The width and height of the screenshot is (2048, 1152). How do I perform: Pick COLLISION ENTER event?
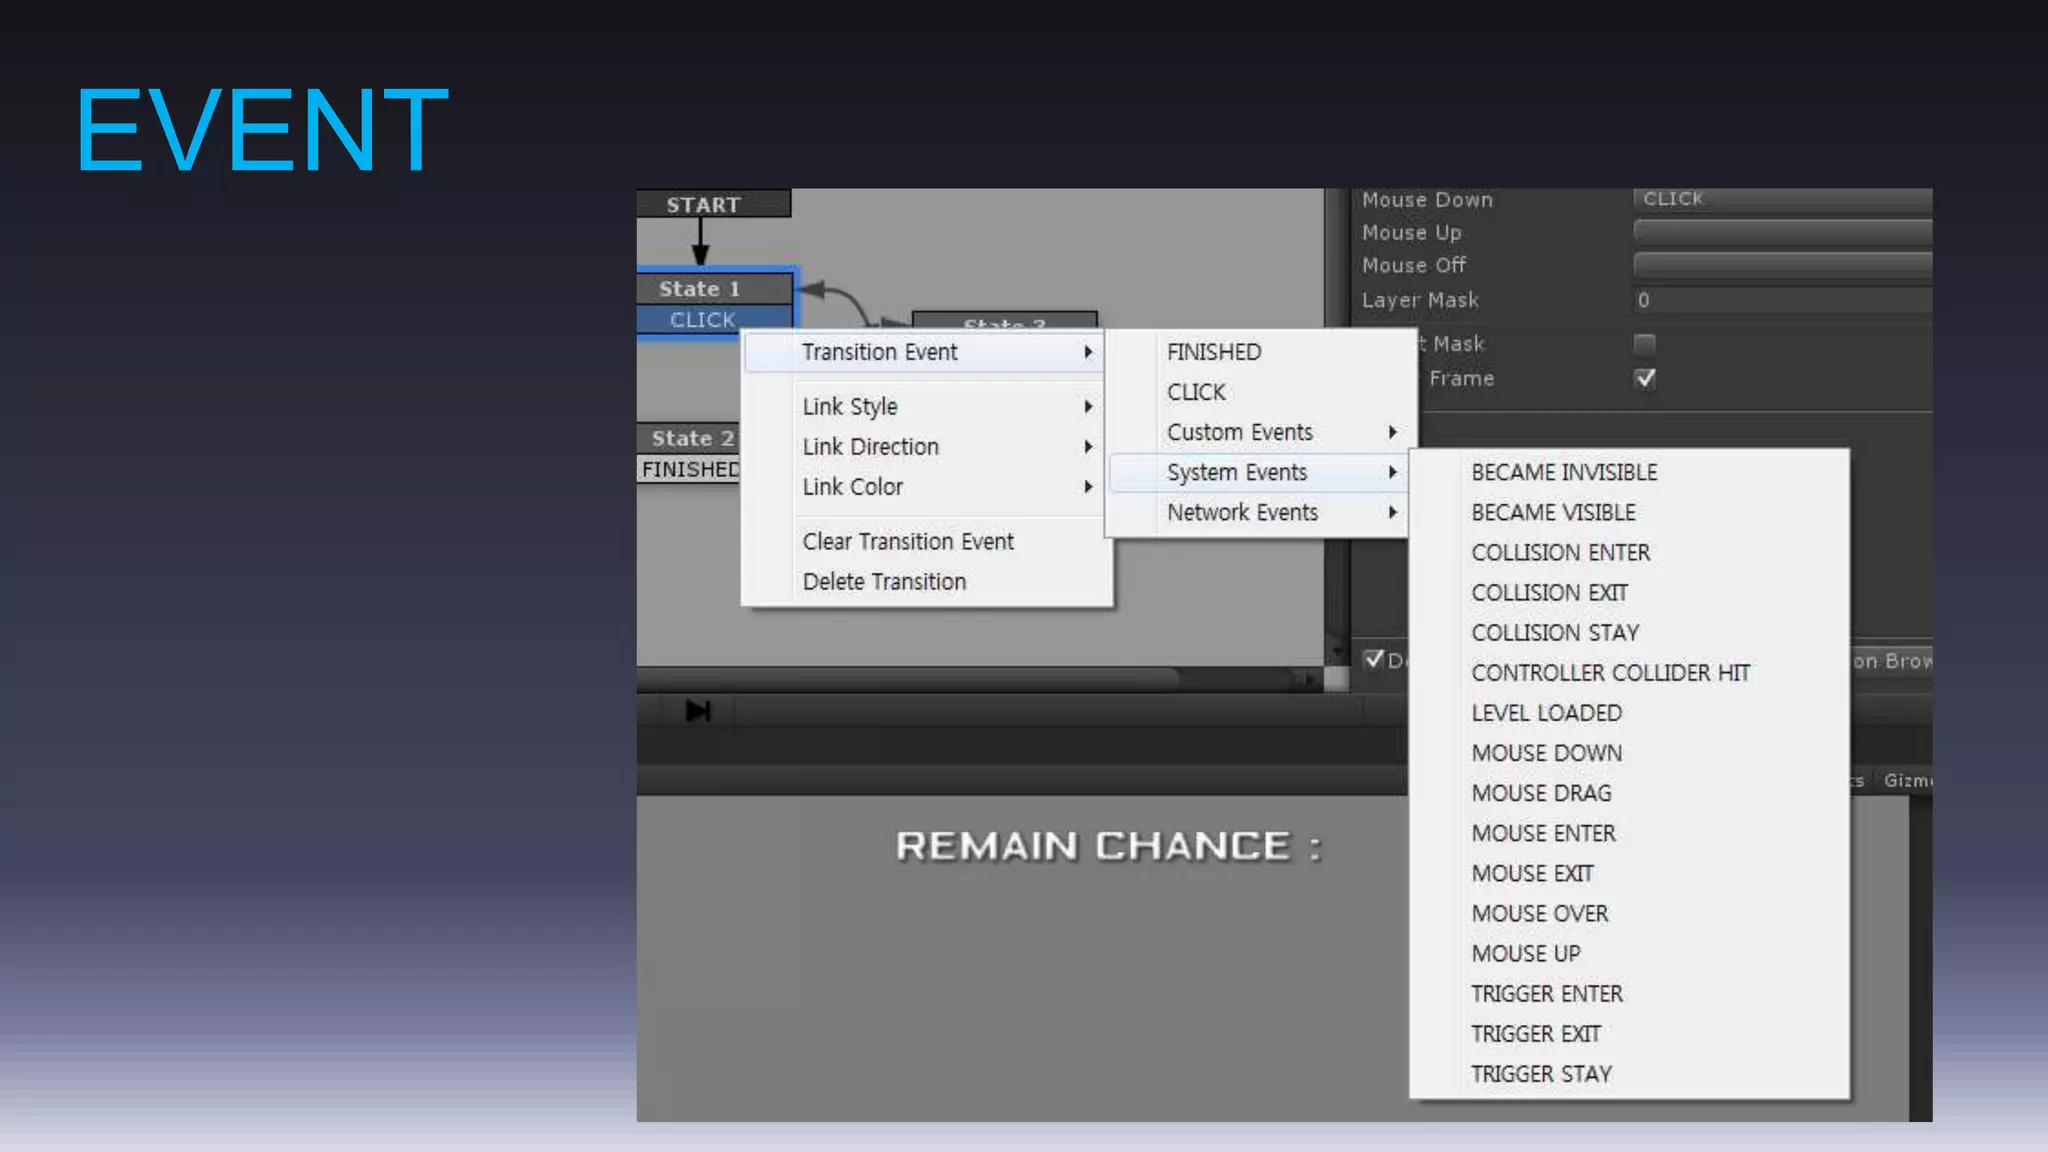[1560, 553]
